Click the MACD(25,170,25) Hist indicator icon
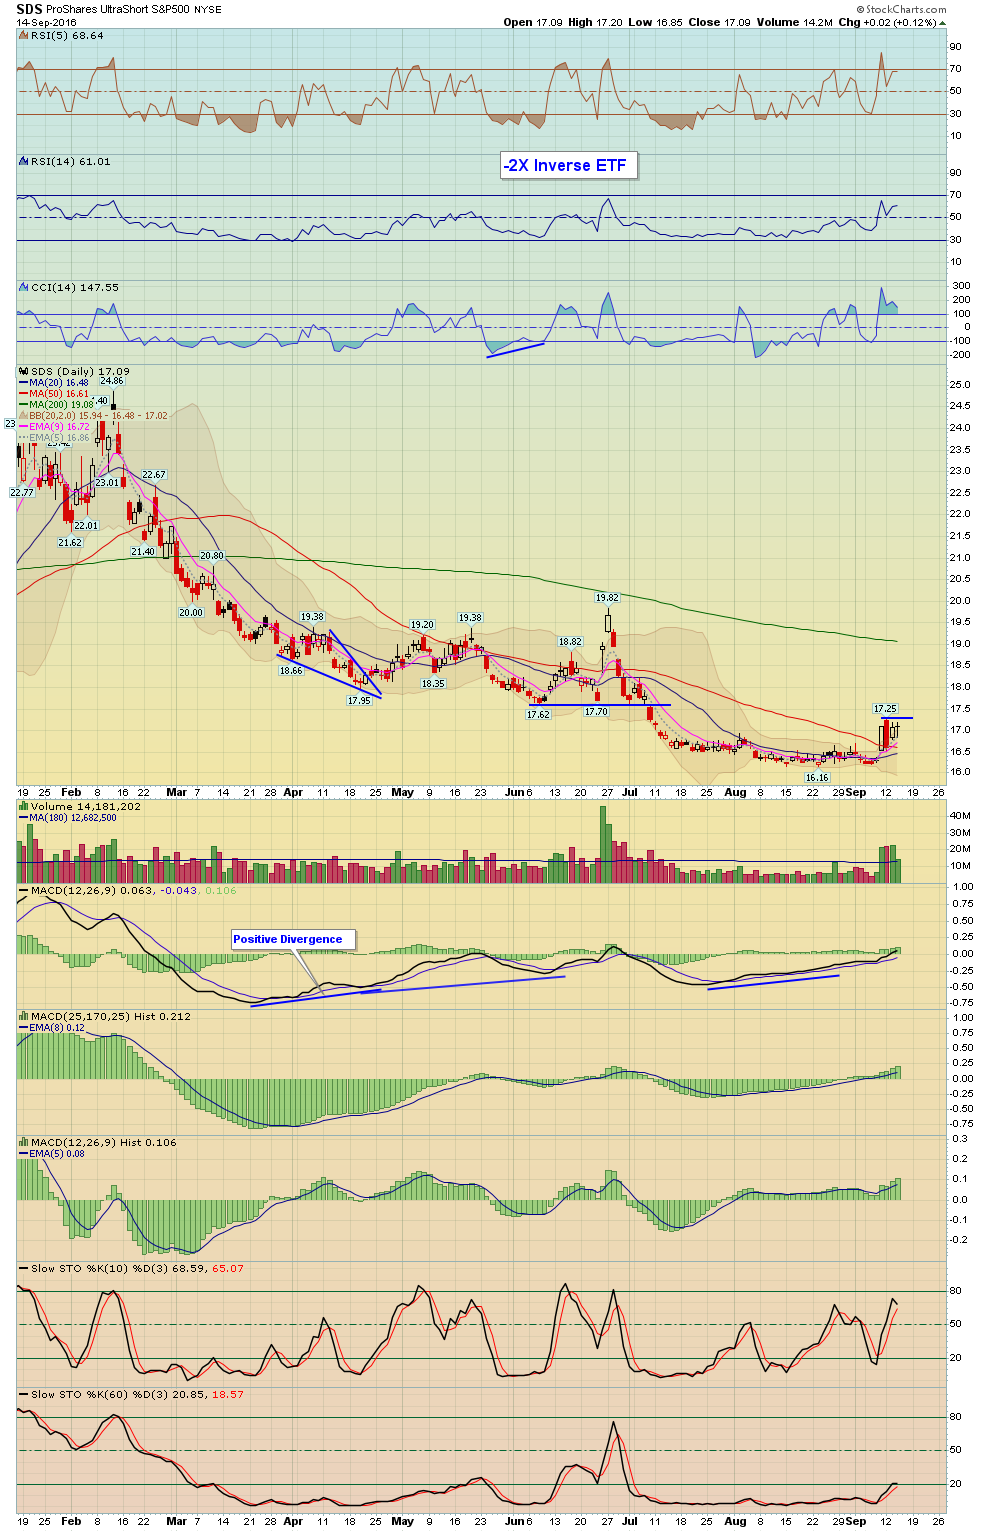990x1532 pixels. pyautogui.click(x=24, y=1016)
